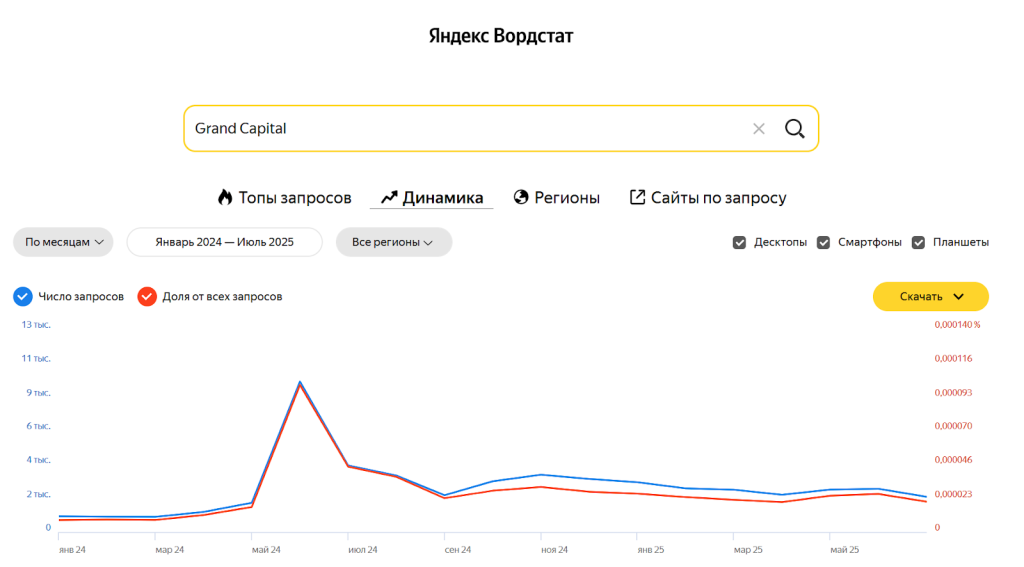
Task: Toggle the blue Число запросов series
Action: click(23, 296)
